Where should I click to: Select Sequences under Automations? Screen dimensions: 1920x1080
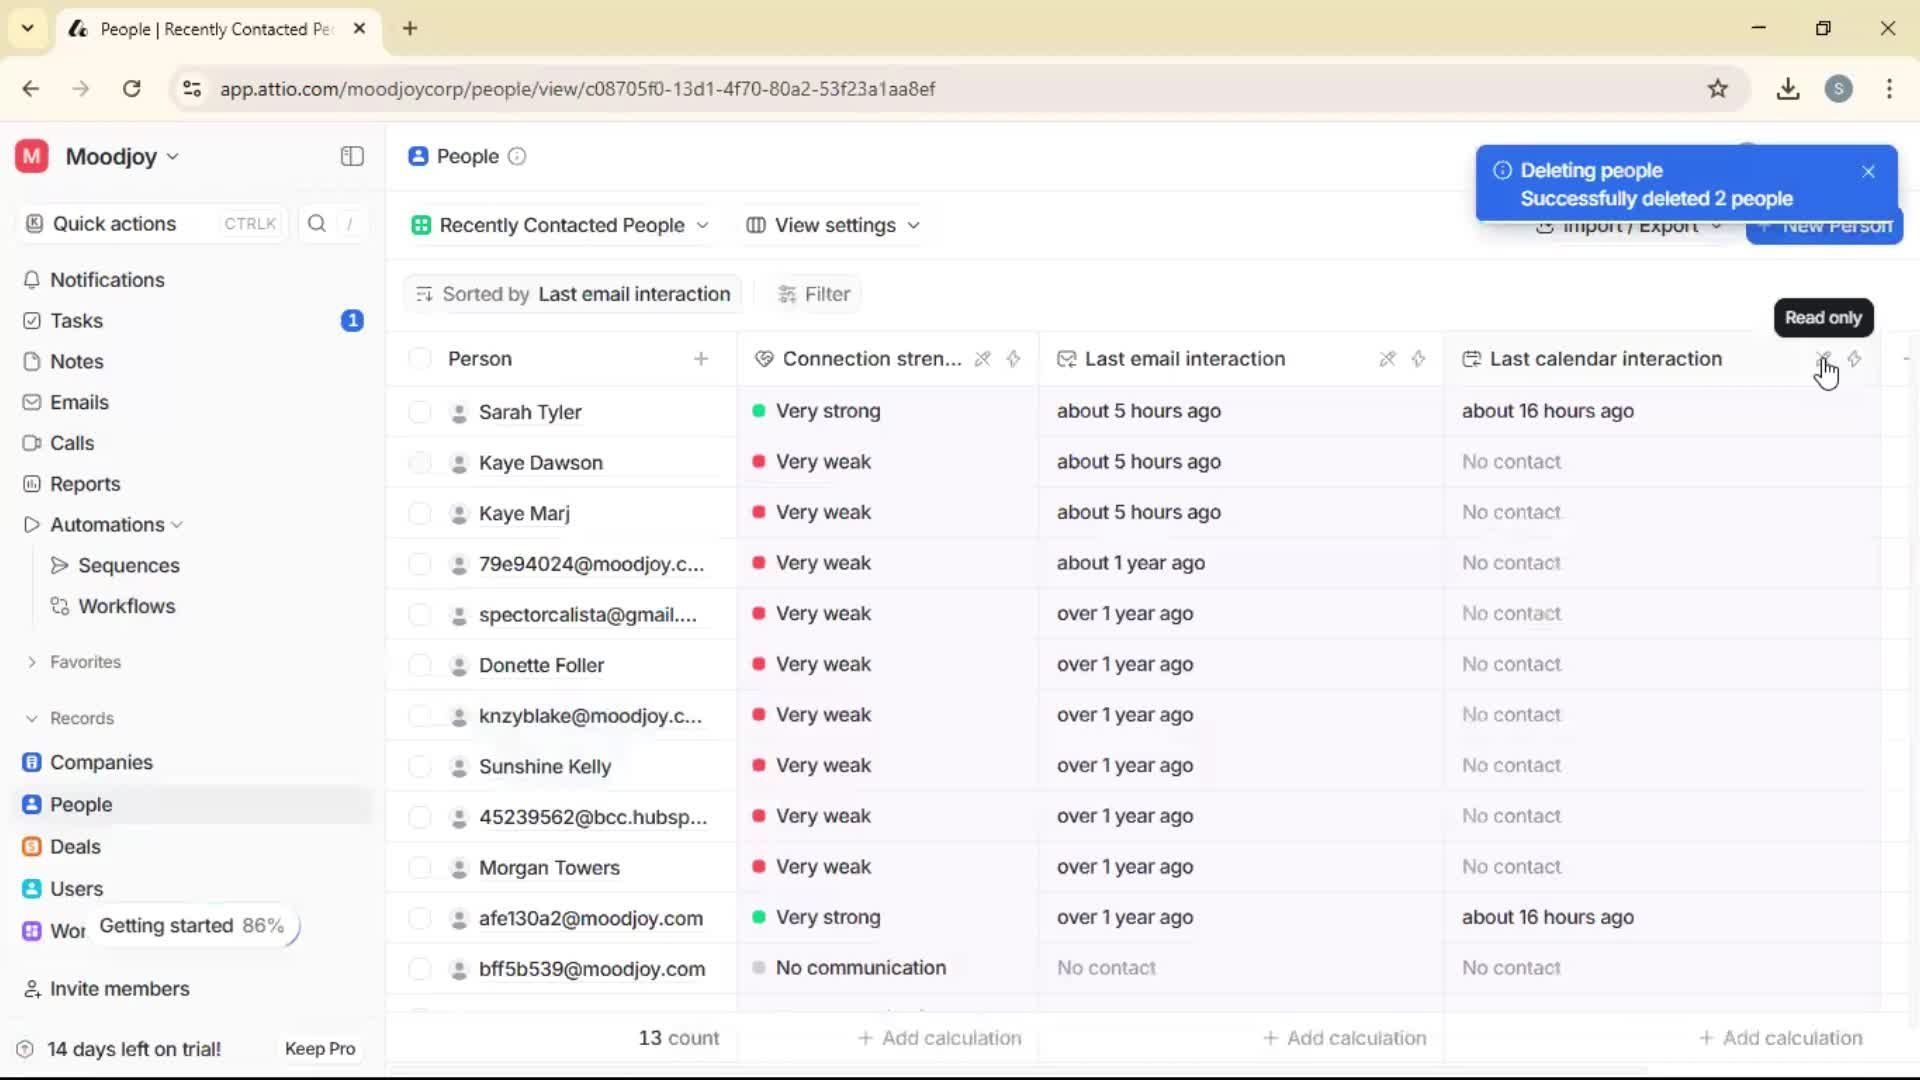(x=128, y=565)
